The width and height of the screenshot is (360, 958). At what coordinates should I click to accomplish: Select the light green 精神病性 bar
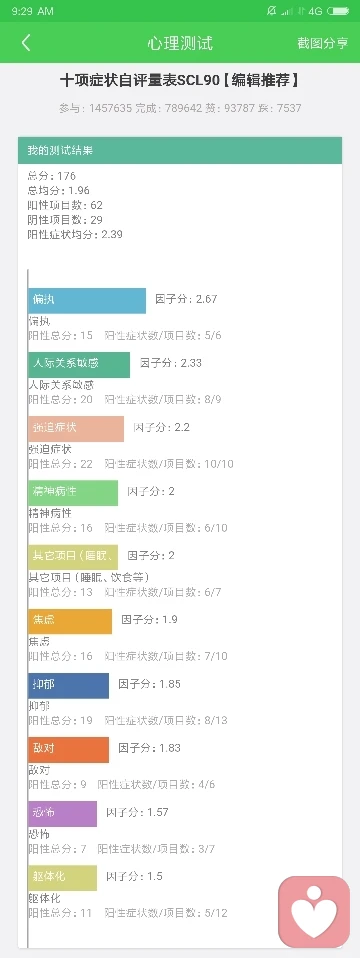click(x=73, y=493)
